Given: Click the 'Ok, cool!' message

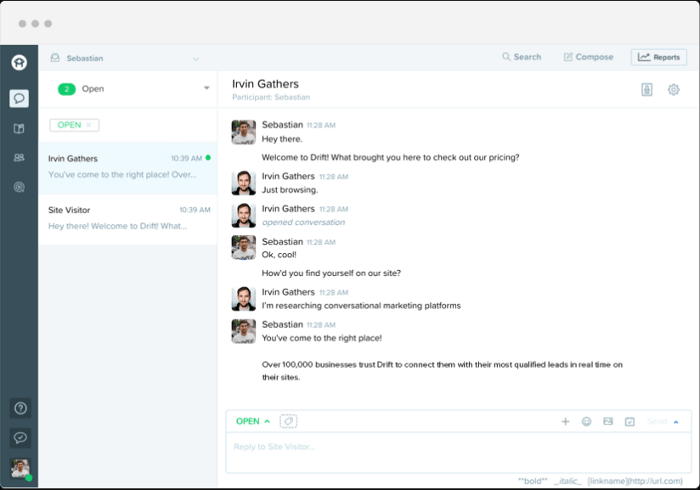Looking at the screenshot, I should pyautogui.click(x=279, y=255).
